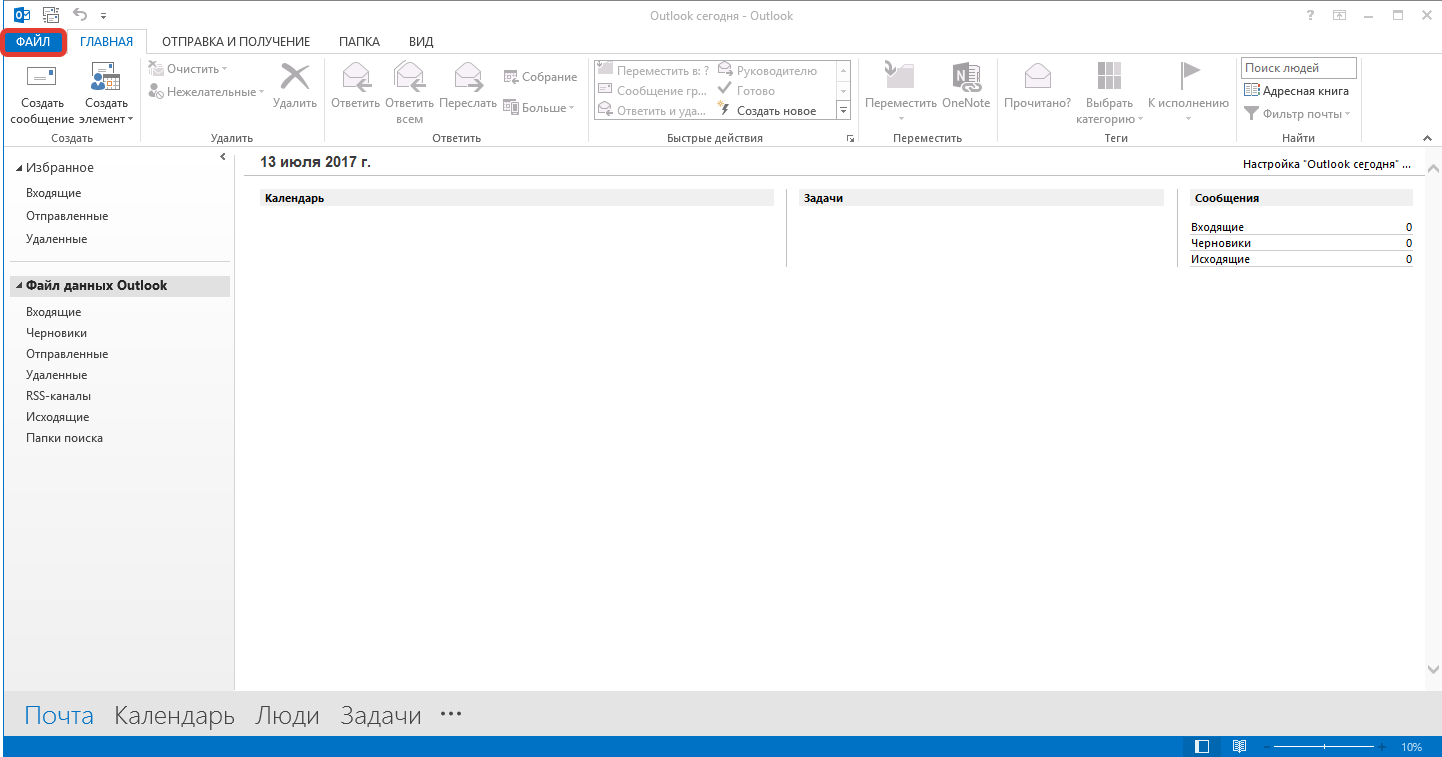1442x757 pixels.
Task: Click the Delete X icon
Action: click(295, 77)
